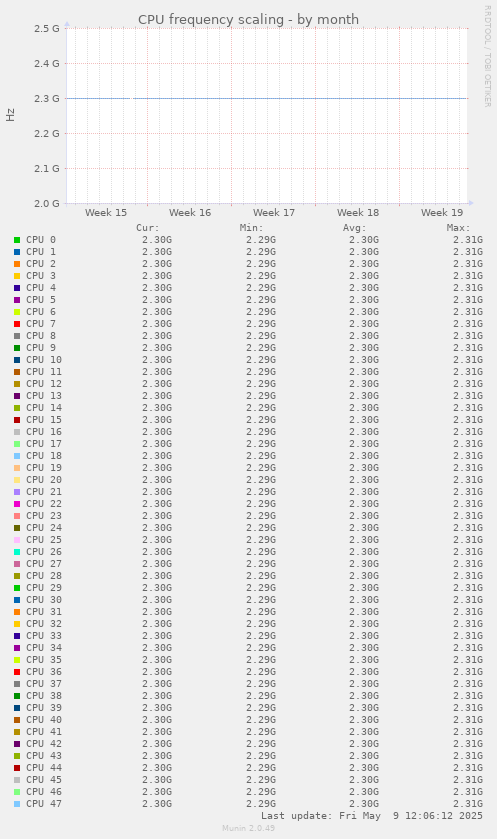This screenshot has height=839, width=497.
Task: Click the 'Cur:' column header
Action: coord(148,228)
